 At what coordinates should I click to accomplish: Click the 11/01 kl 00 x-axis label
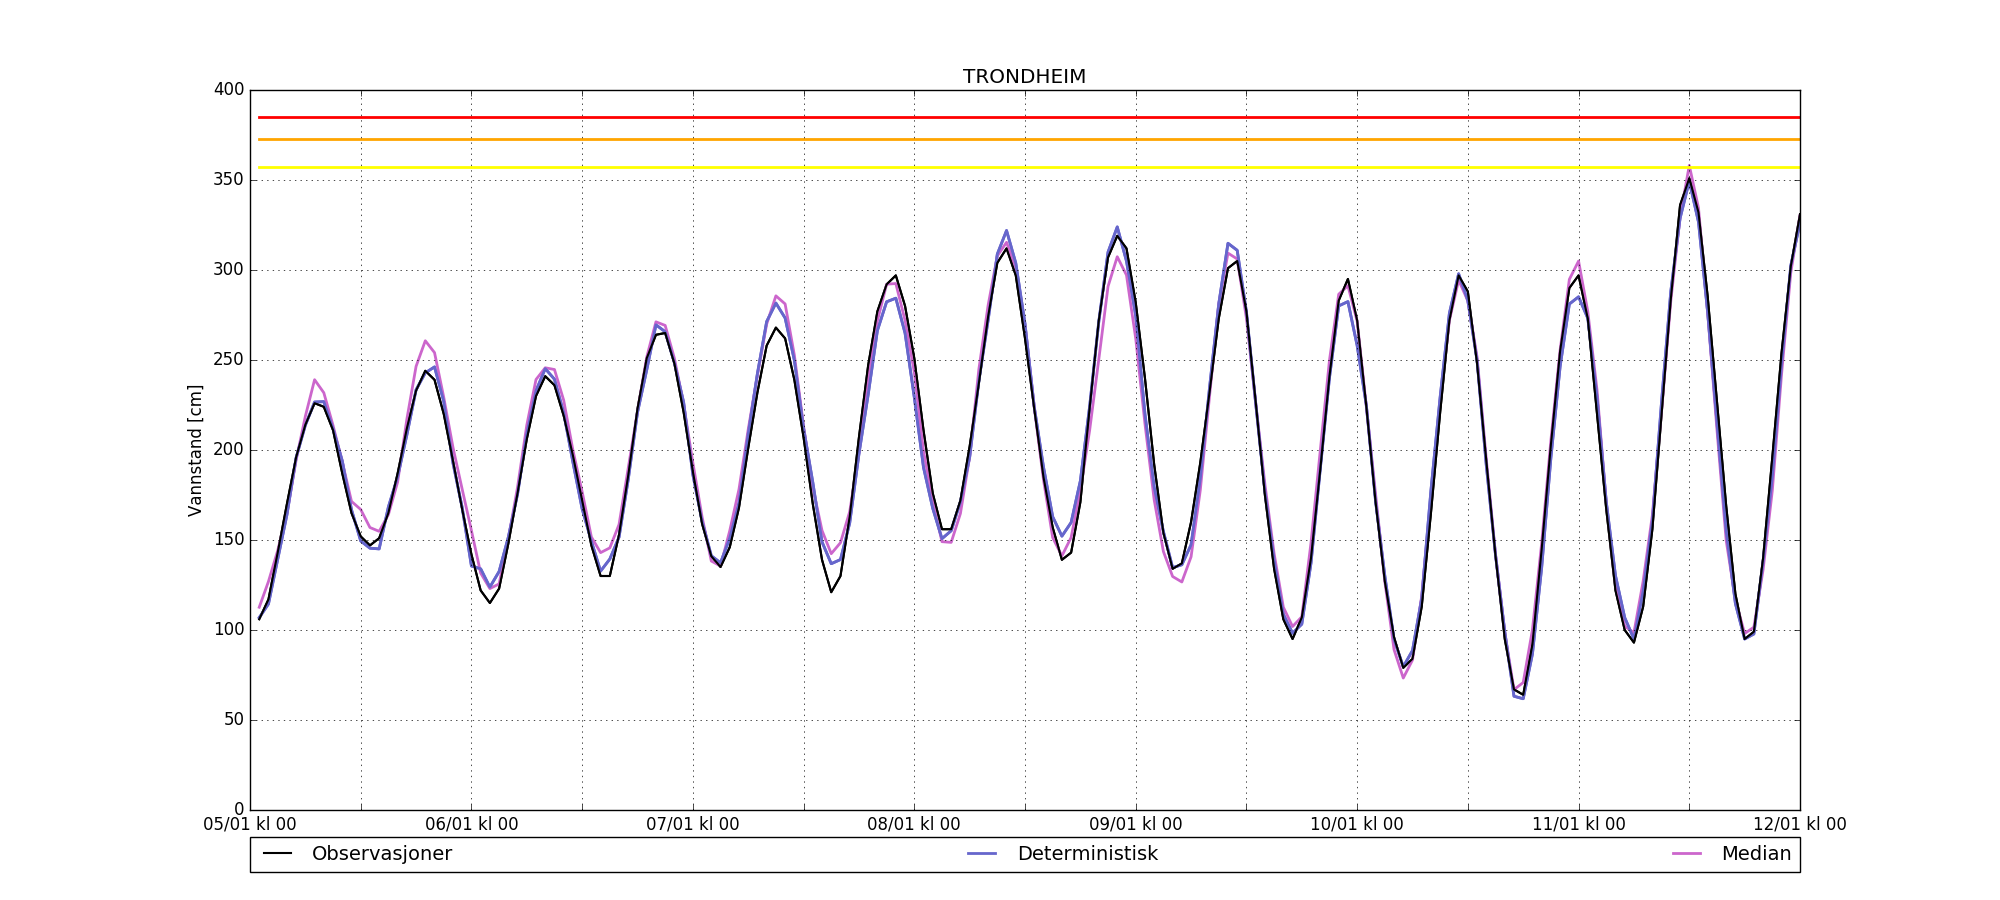click(x=1579, y=825)
